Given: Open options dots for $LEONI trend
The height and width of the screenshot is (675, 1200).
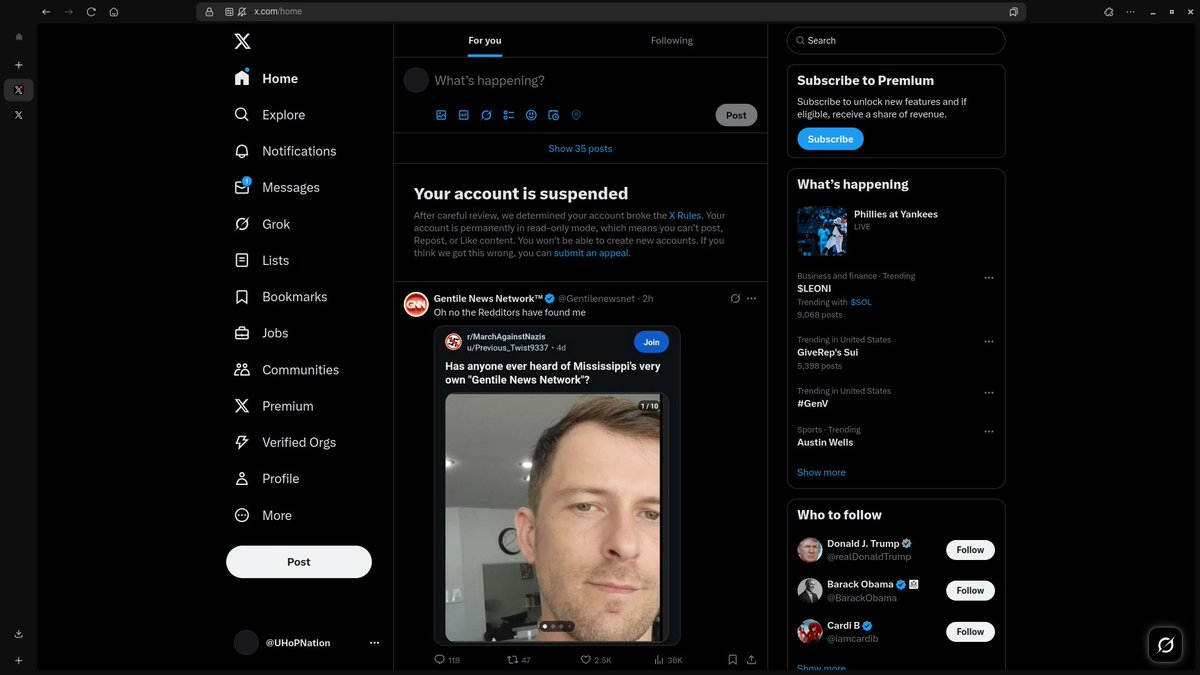Looking at the screenshot, I should pos(989,278).
